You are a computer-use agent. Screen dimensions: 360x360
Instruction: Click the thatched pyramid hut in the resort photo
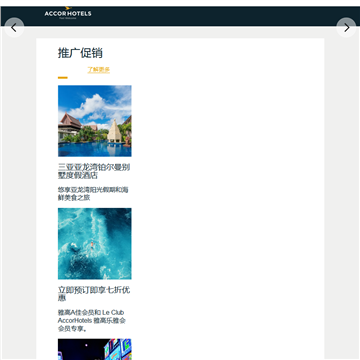pyautogui.click(x=114, y=131)
